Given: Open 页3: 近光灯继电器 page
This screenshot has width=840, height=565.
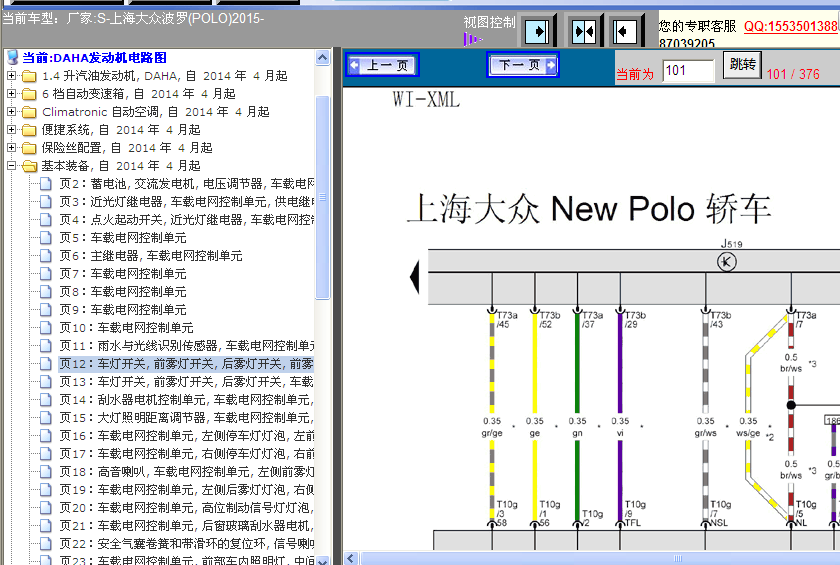Looking at the screenshot, I should coord(186,202).
